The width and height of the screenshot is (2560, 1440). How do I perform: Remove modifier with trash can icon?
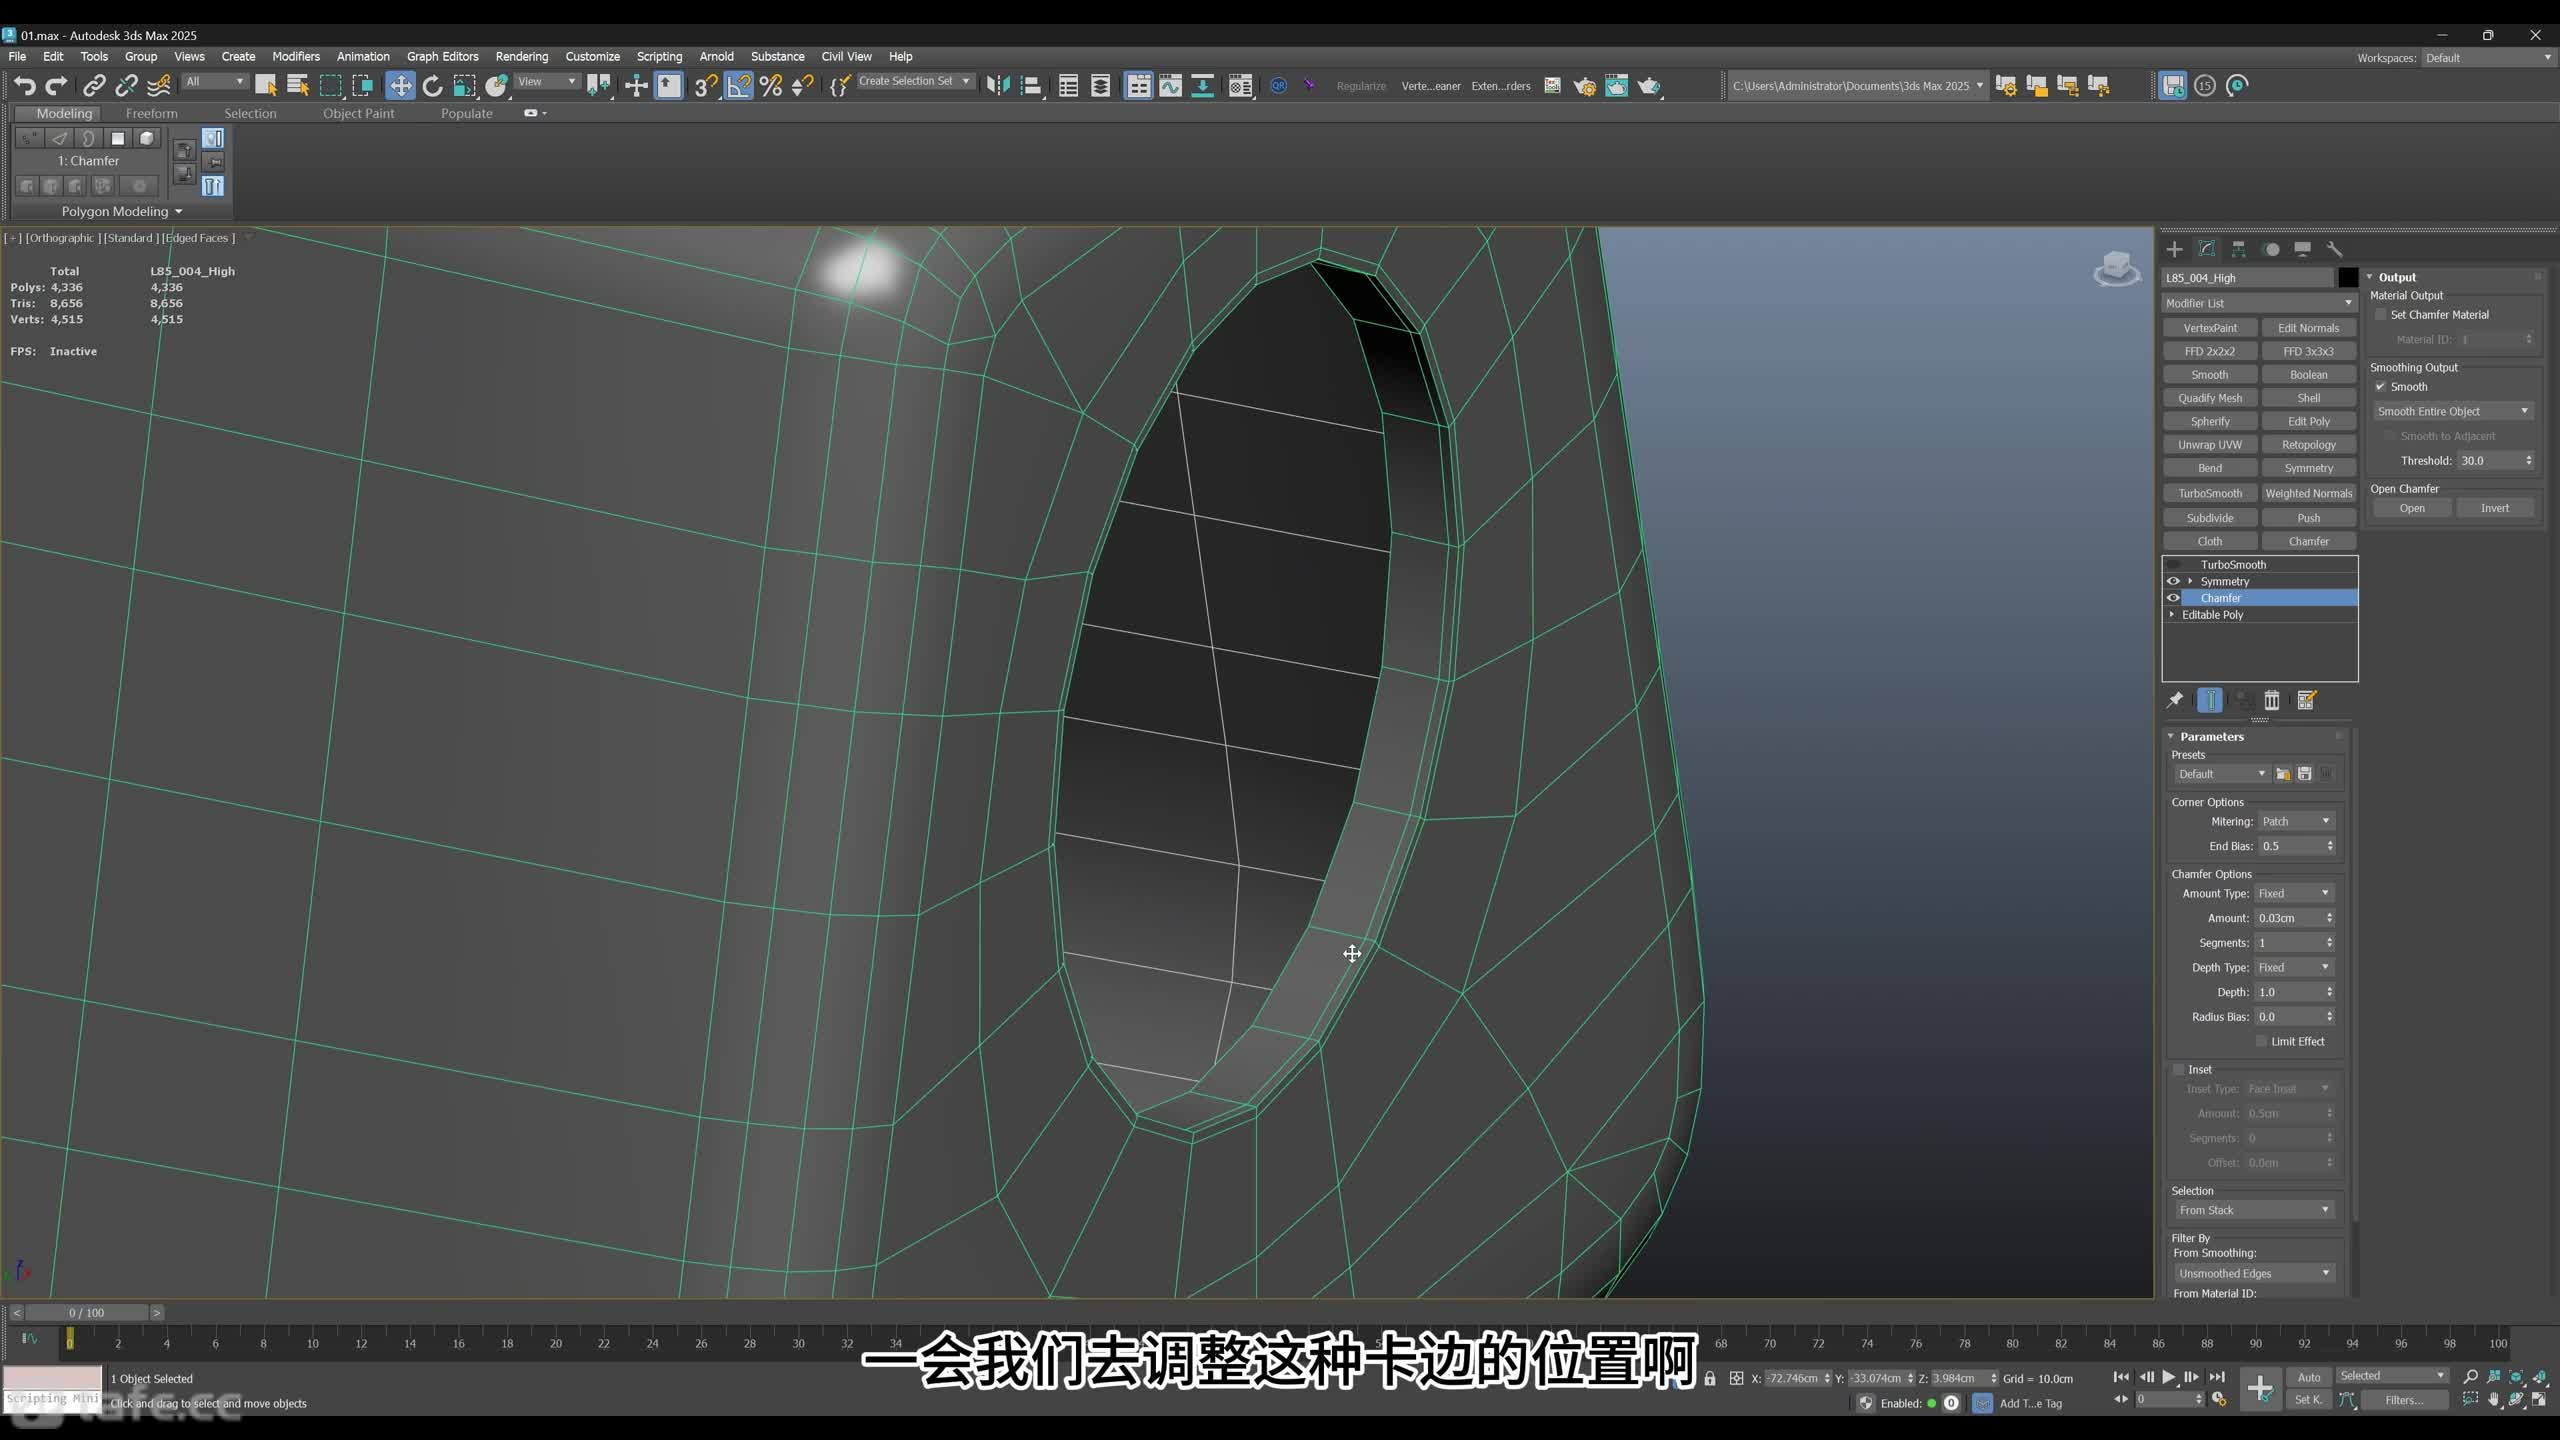tap(2272, 700)
